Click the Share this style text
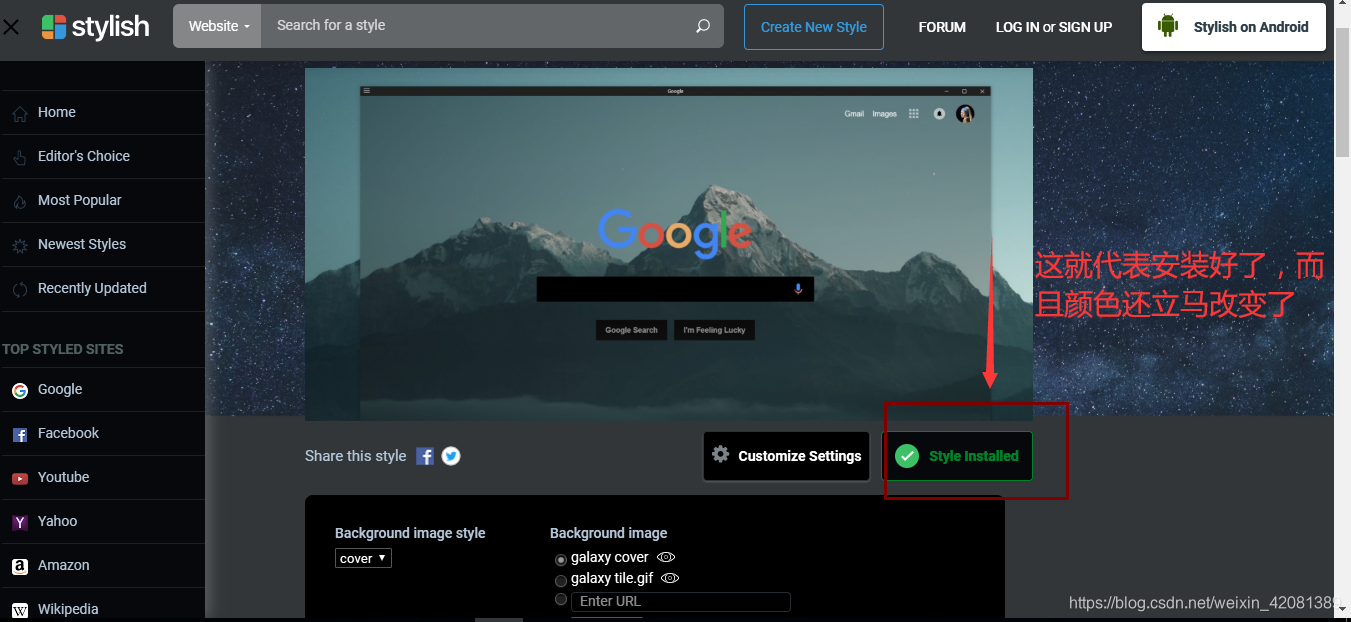 [355, 456]
